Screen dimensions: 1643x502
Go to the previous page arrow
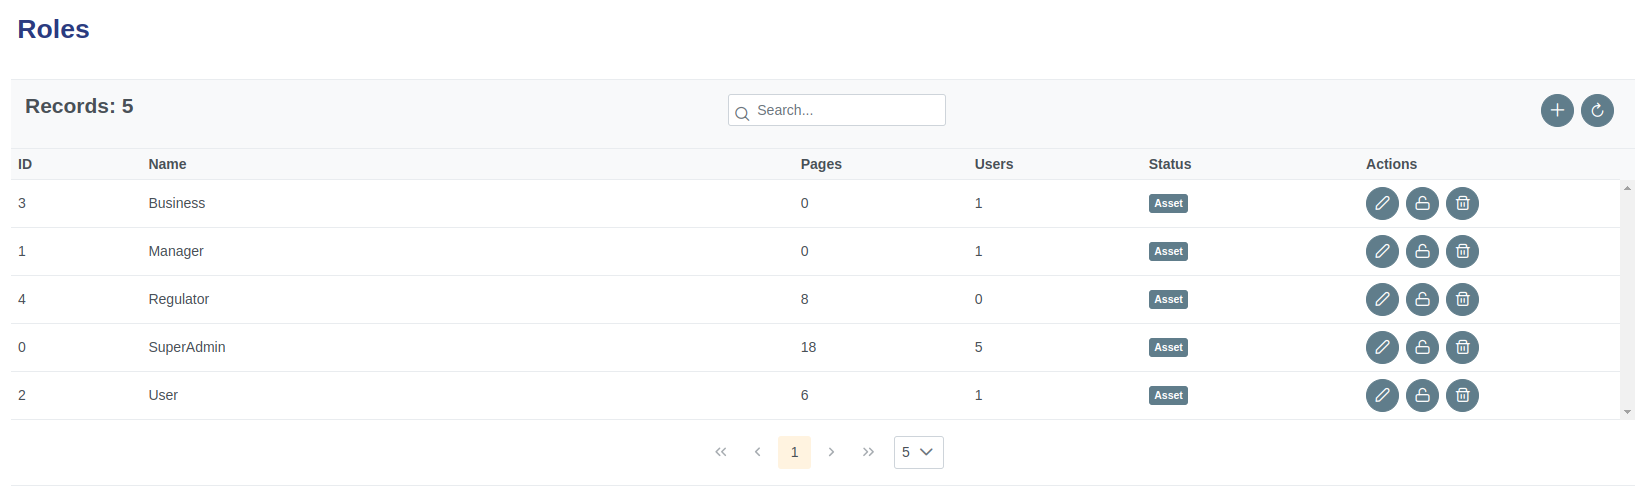pos(757,452)
